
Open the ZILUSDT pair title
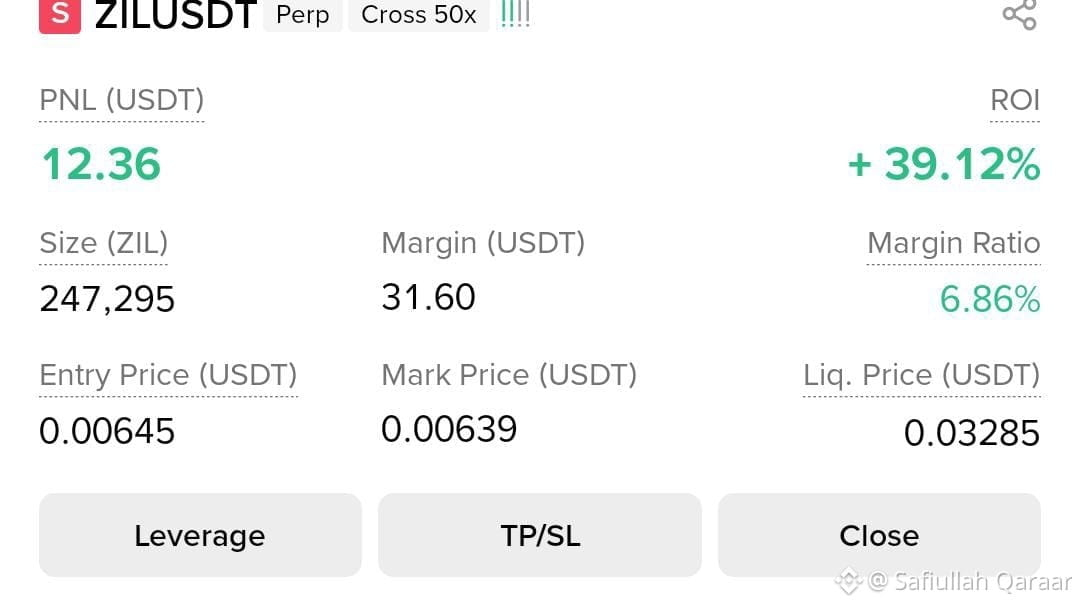tap(176, 15)
